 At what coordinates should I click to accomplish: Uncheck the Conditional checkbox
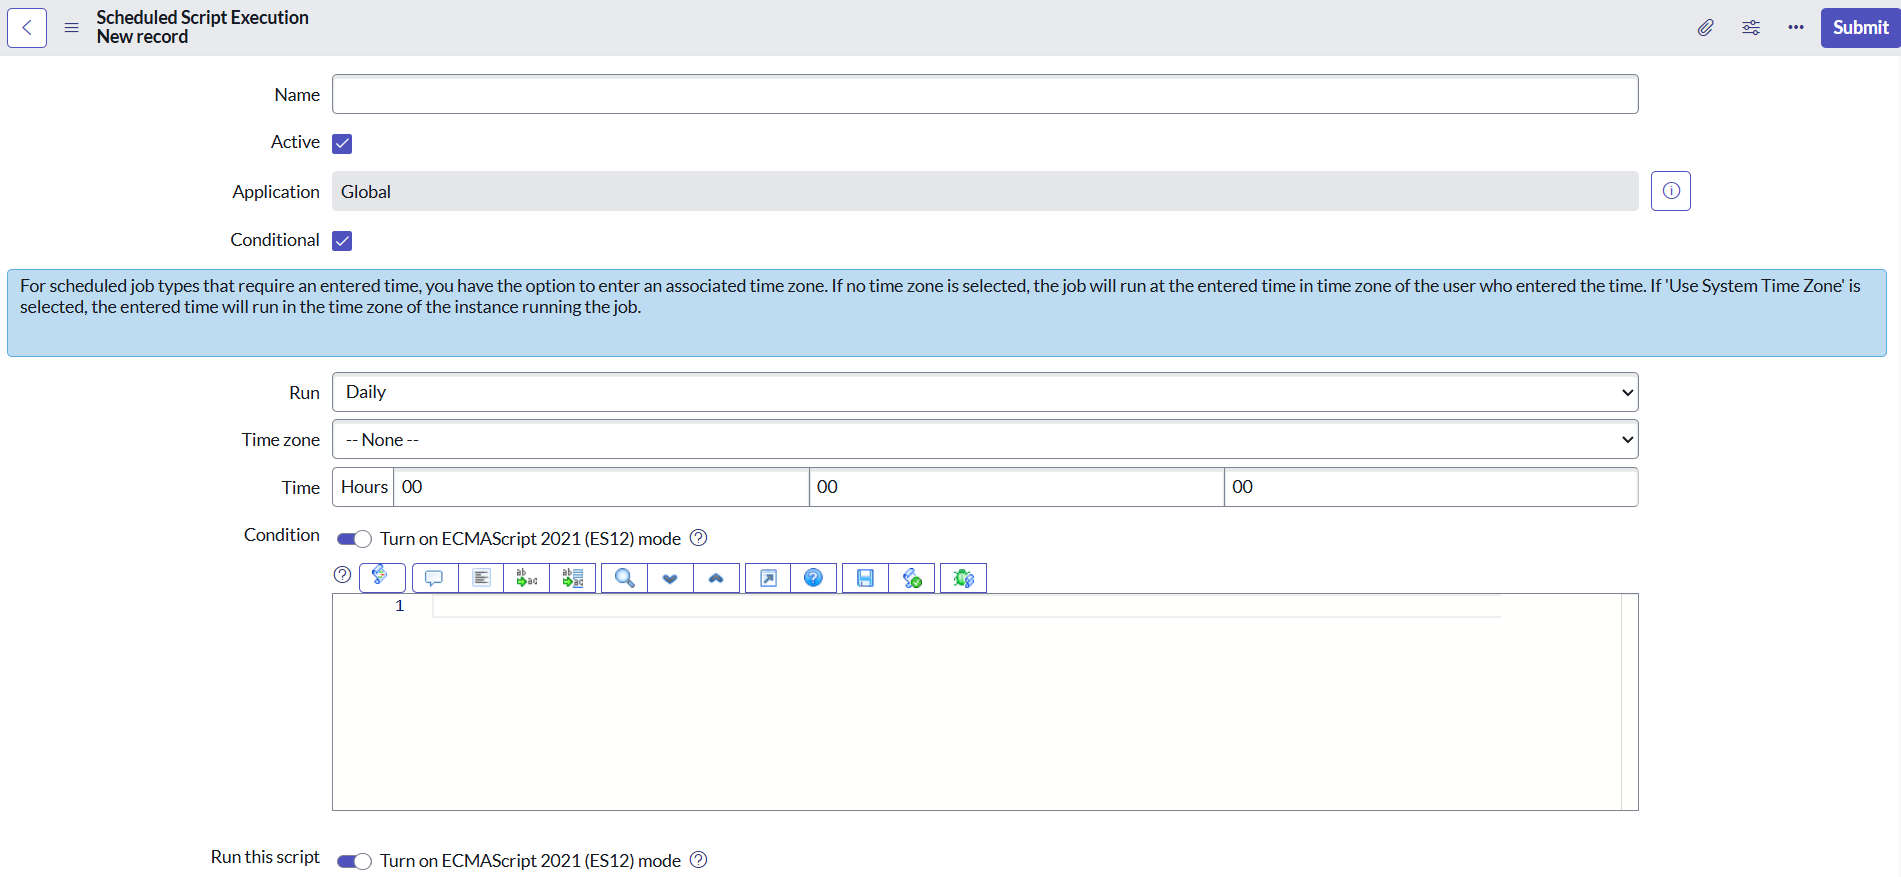pyautogui.click(x=342, y=241)
